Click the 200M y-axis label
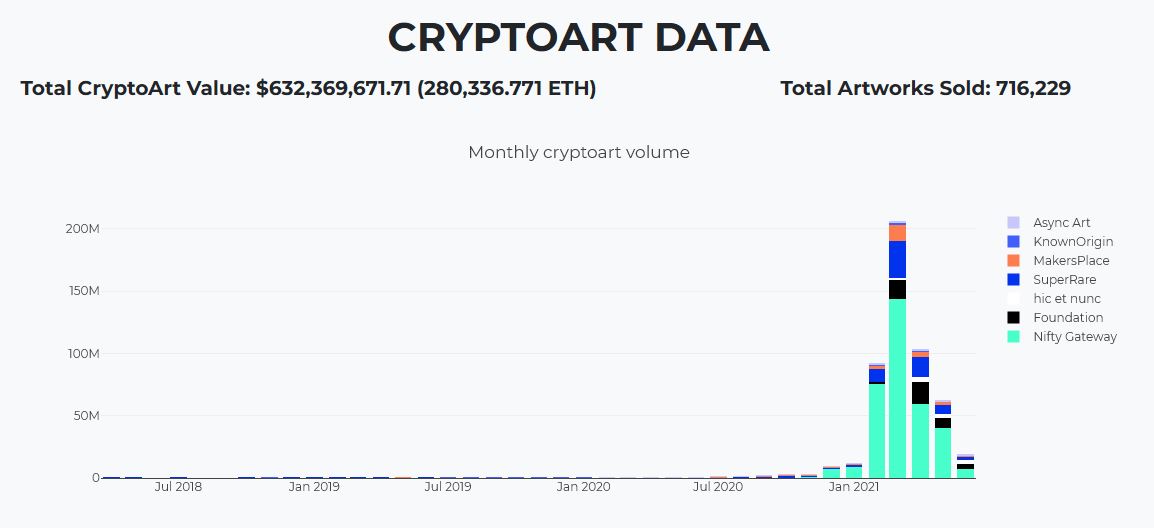Screen dimensions: 1154x528 point(82,229)
